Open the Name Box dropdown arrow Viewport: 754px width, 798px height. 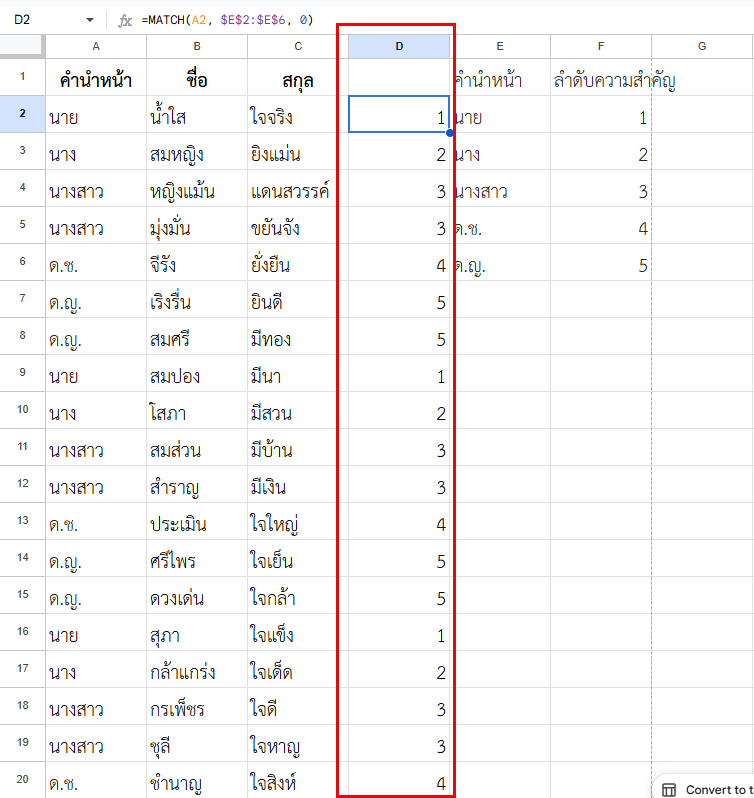tap(90, 20)
